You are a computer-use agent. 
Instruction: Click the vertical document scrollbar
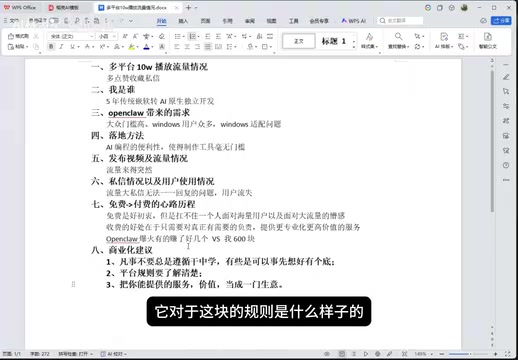(x=492, y=140)
